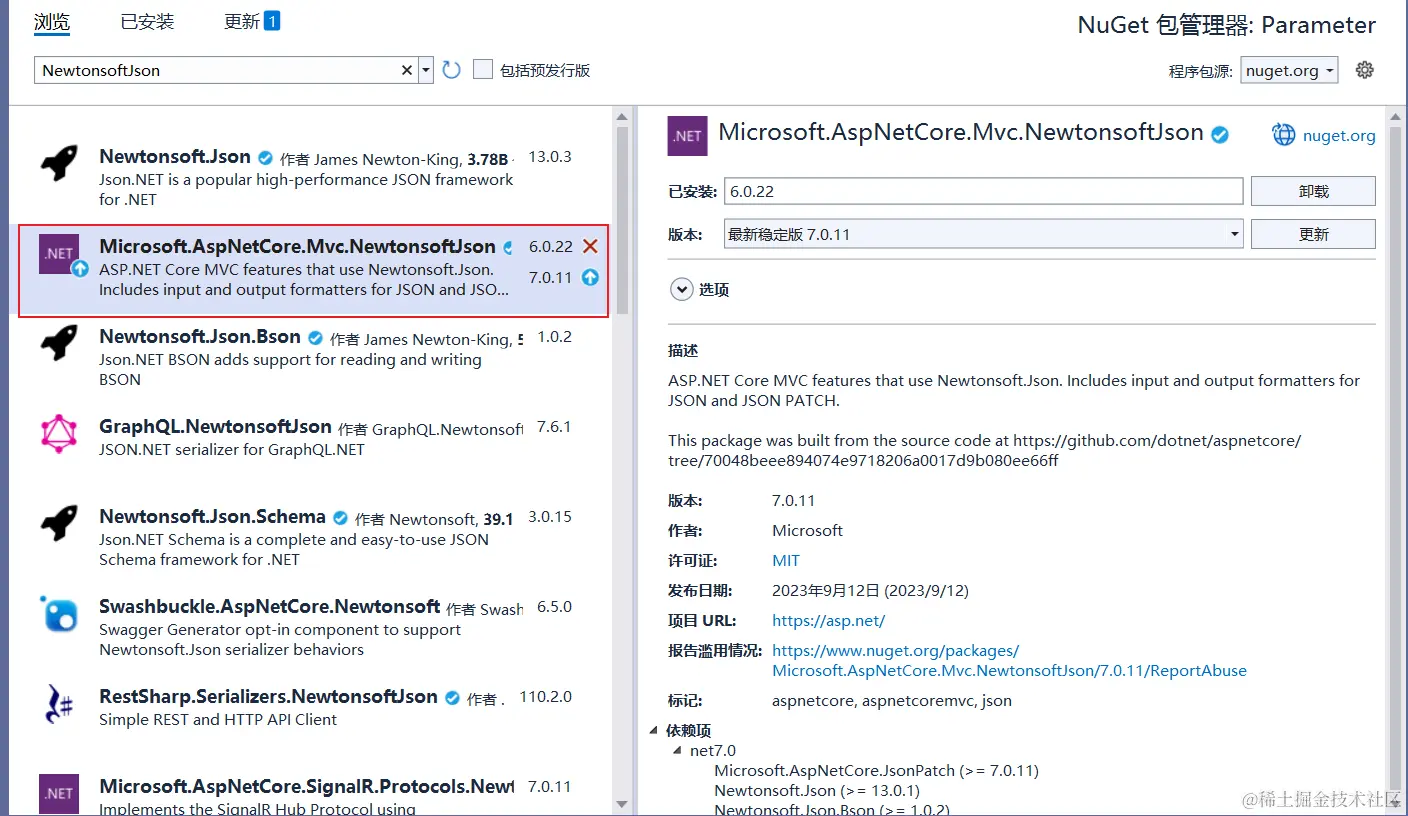The height and width of the screenshot is (816, 1408).
Task: Collapse the 依赖项 dependencies tree
Action: (x=654, y=731)
